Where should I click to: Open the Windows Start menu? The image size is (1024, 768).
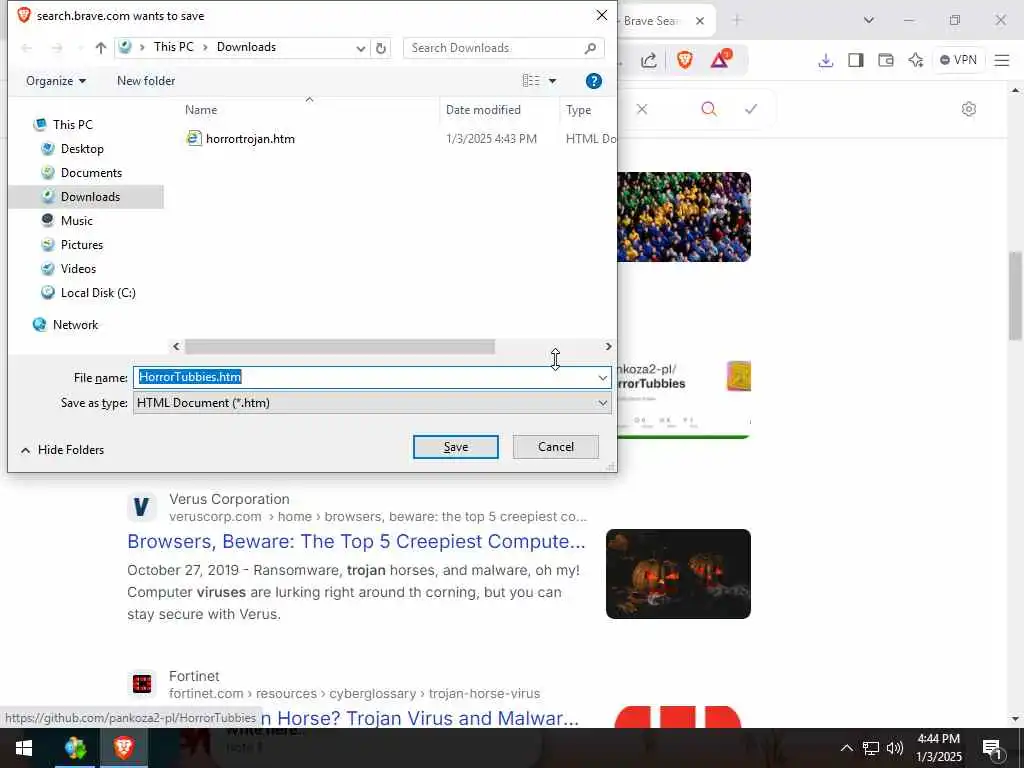point(24,748)
